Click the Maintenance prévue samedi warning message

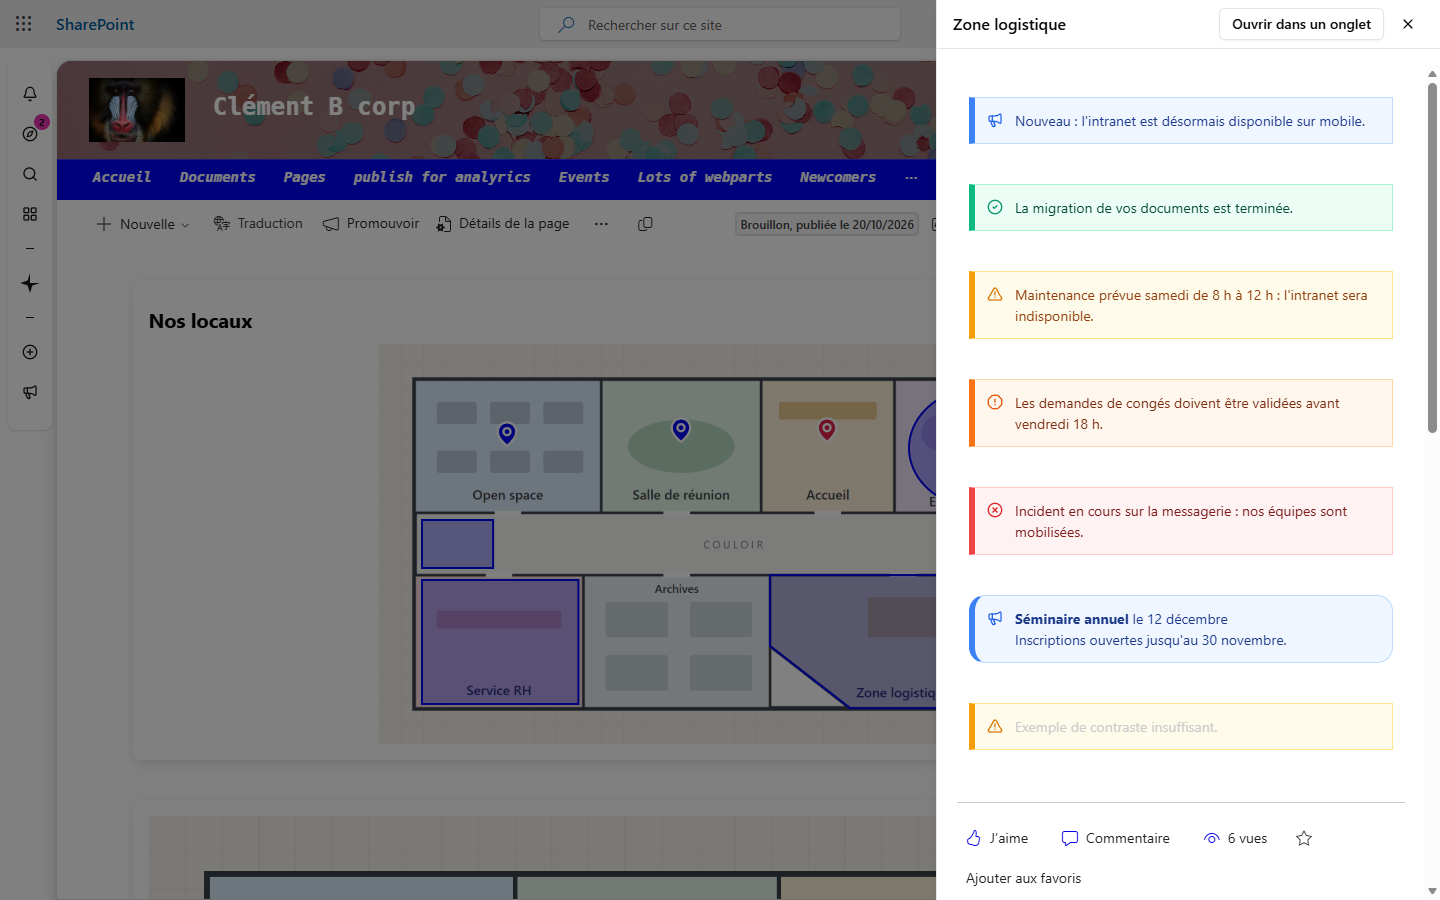[1181, 305]
